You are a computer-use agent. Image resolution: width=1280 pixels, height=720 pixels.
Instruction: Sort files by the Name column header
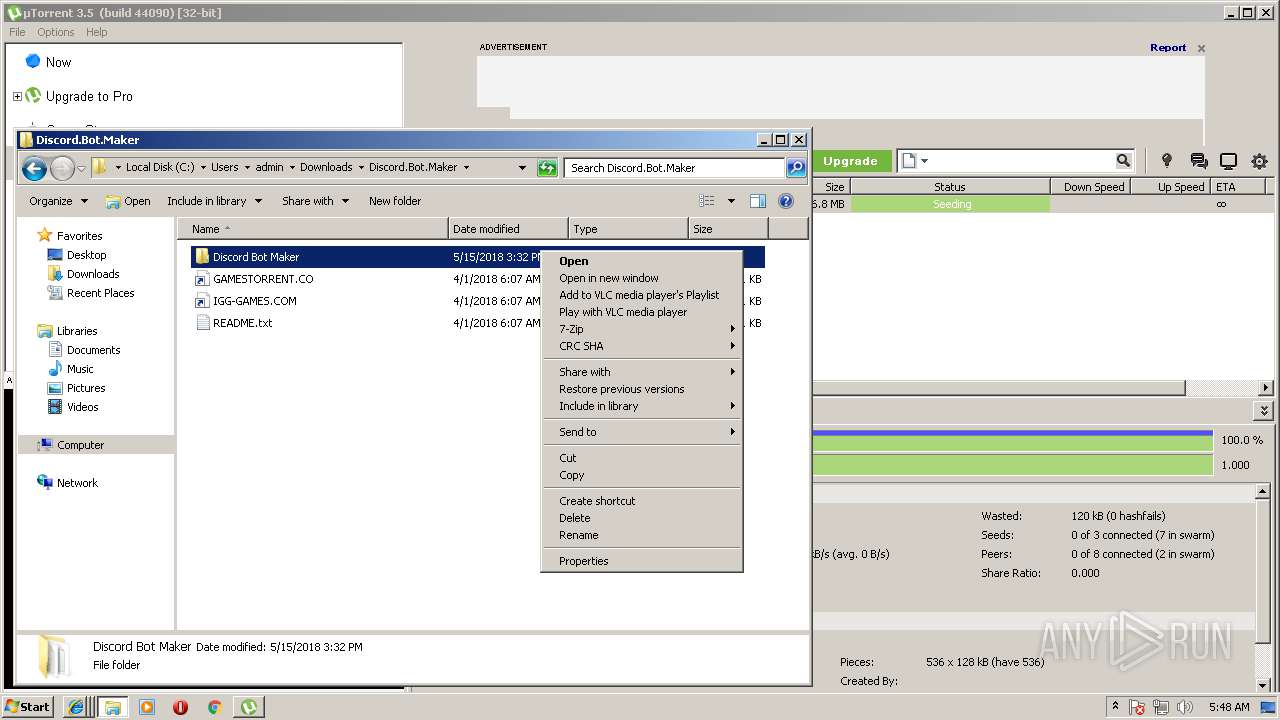(313, 229)
